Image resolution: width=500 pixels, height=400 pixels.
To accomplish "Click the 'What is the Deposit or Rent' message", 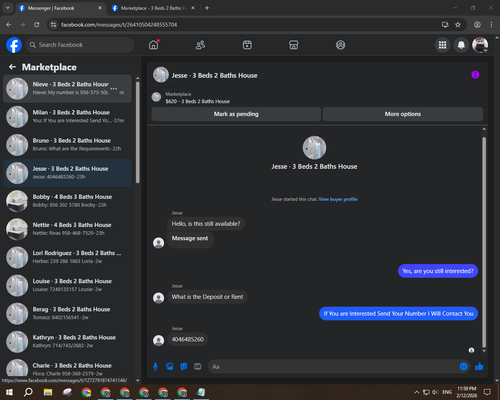I will [207, 297].
